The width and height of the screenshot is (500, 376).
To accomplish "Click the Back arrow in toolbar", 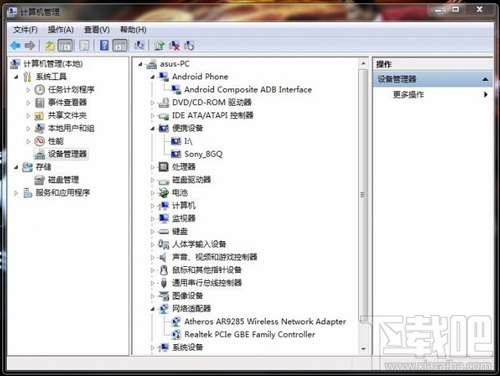I will pyautogui.click(x=15, y=45).
